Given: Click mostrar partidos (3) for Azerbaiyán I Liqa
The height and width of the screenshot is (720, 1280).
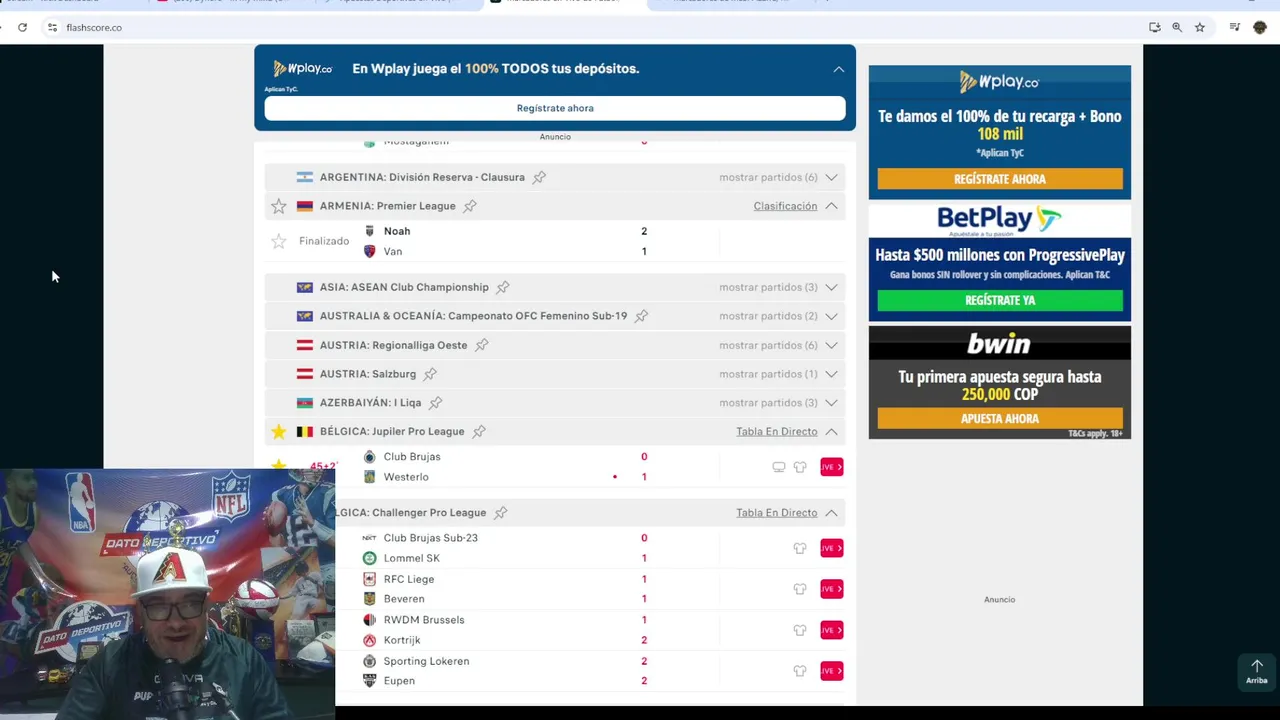Looking at the screenshot, I should pyautogui.click(x=768, y=403).
